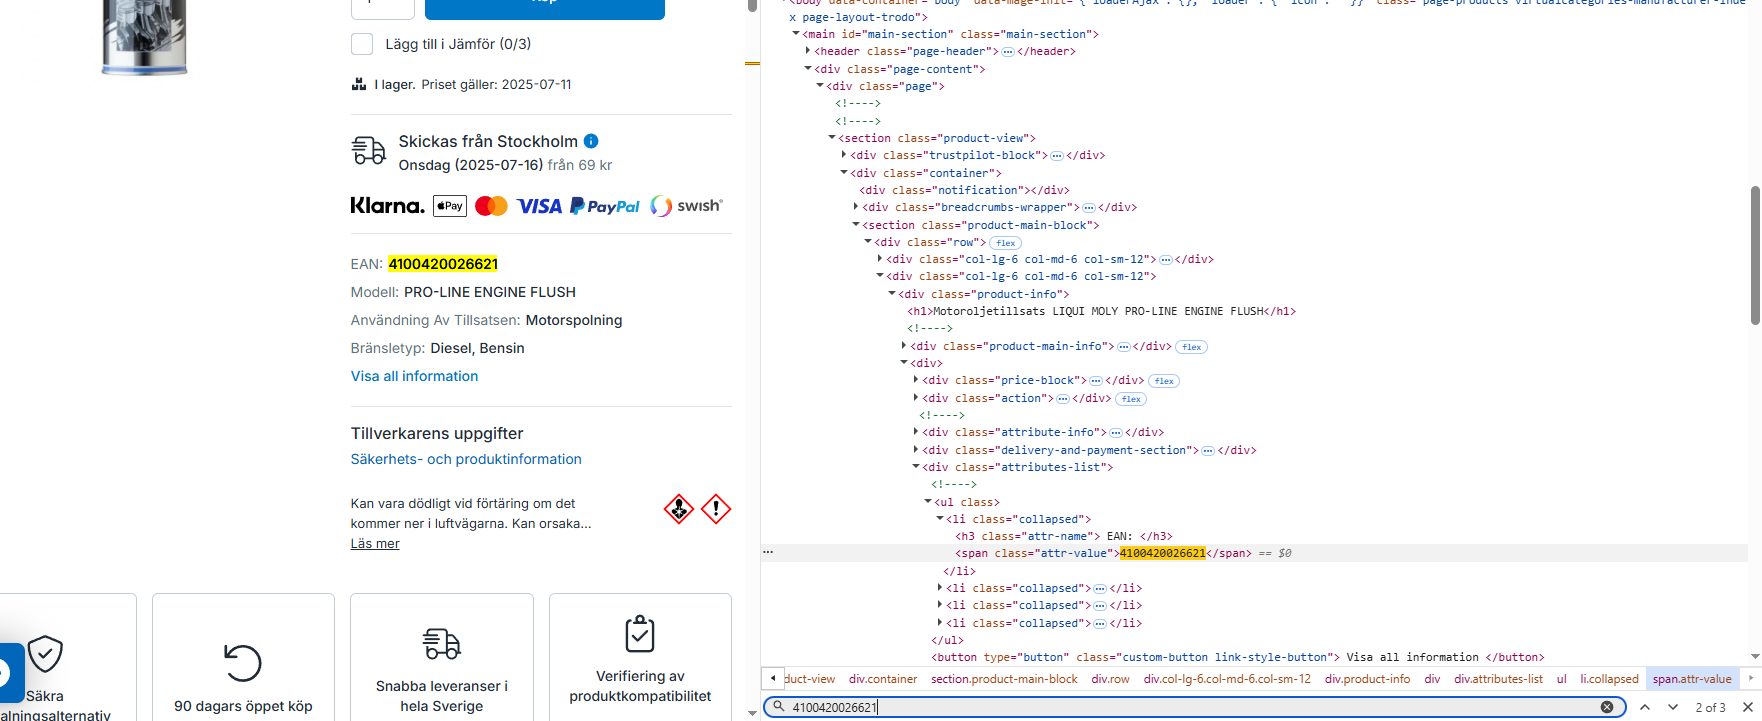Click the product bottle image
This screenshot has height=721, width=1762.
144,37
